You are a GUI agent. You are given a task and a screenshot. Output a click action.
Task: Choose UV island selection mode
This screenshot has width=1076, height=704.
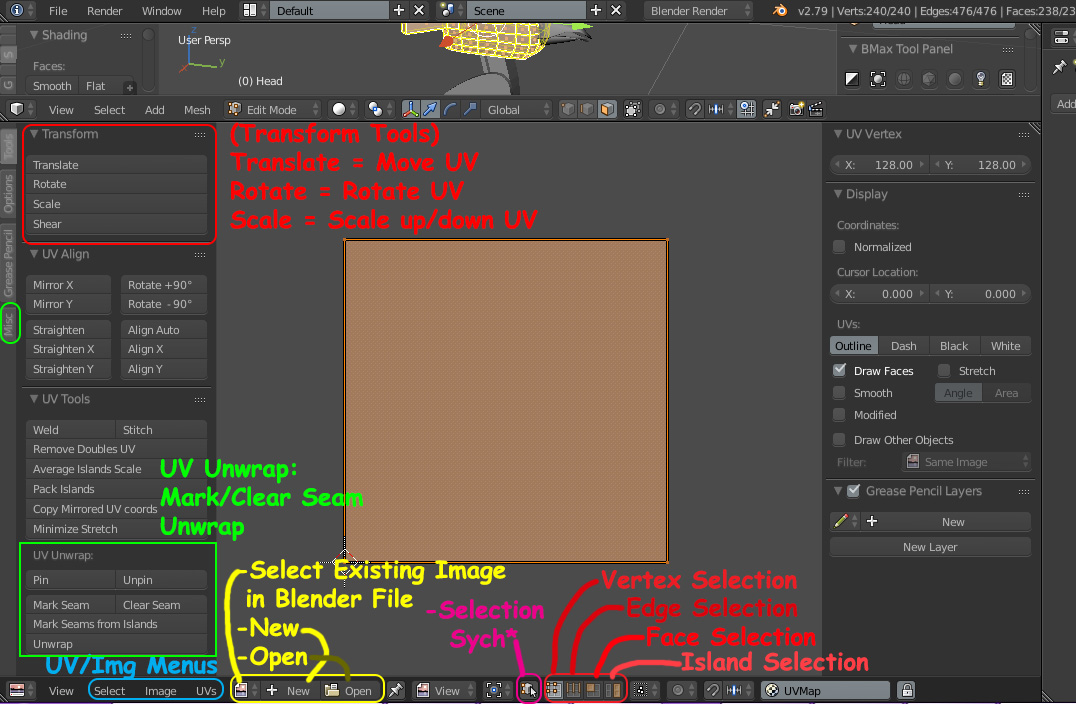click(x=613, y=690)
